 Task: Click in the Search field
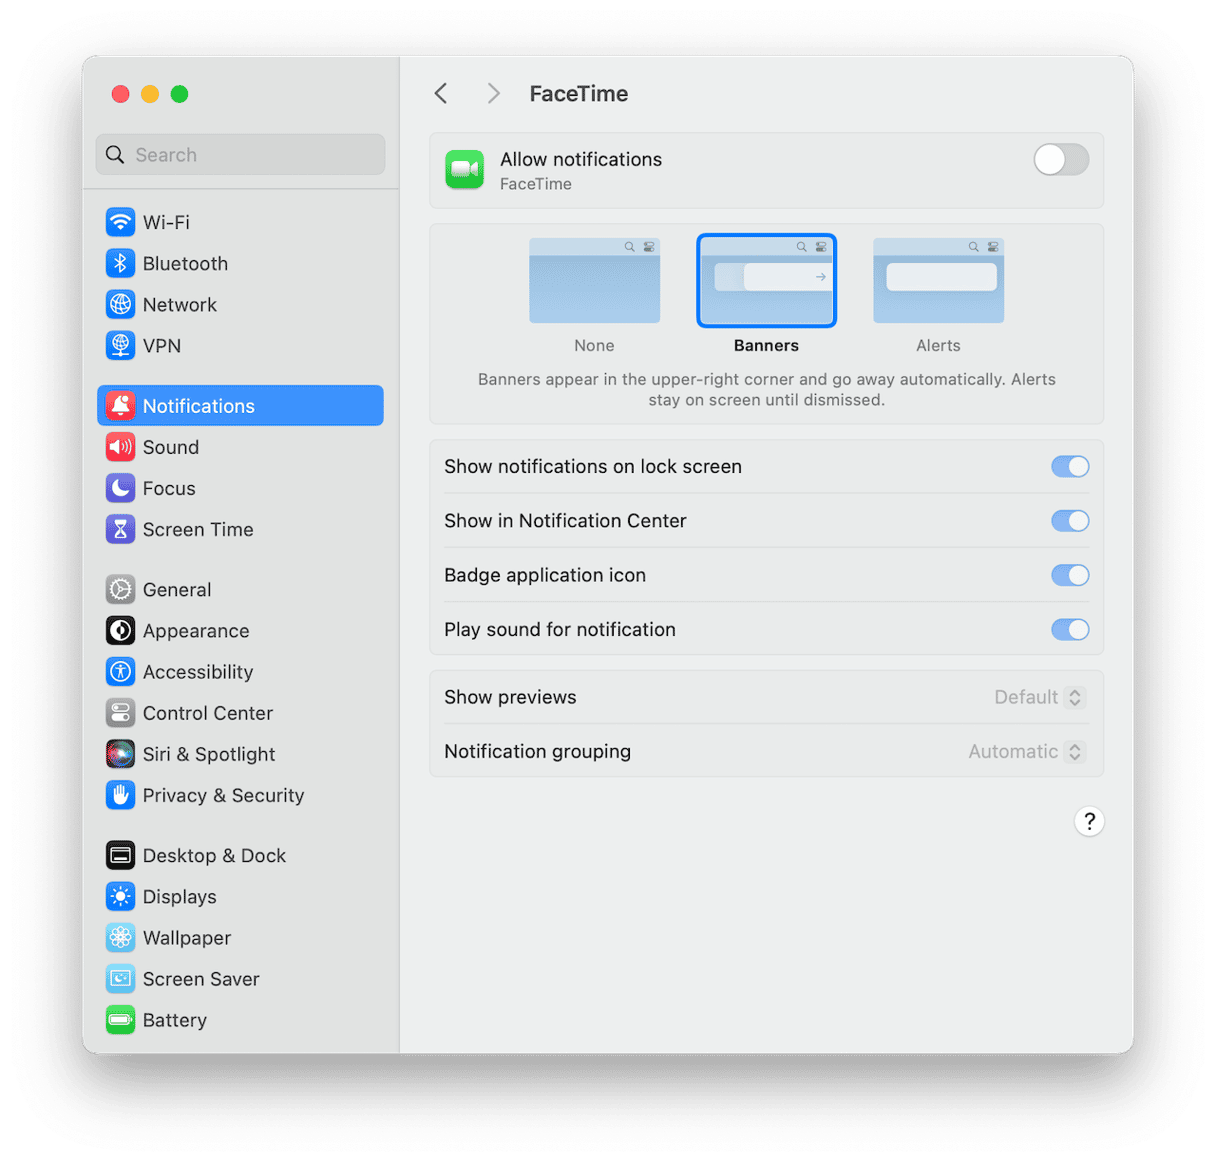240,155
